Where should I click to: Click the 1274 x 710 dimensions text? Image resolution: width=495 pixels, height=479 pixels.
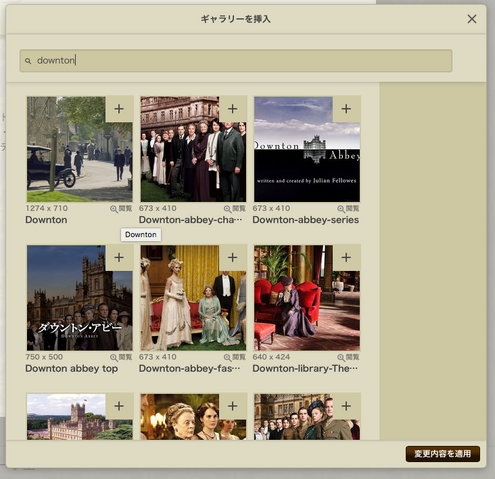pyautogui.click(x=47, y=208)
